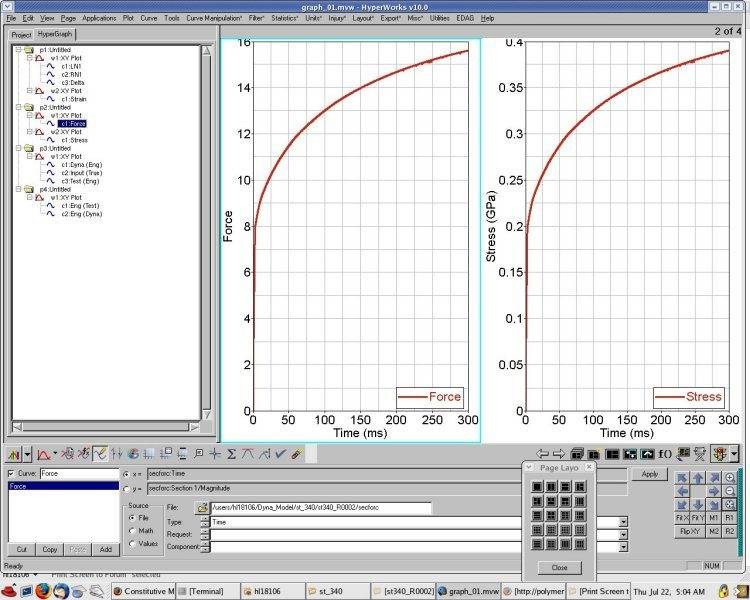This screenshot has width=750, height=600.
Task: Click the Copy button
Action: pos(50,549)
